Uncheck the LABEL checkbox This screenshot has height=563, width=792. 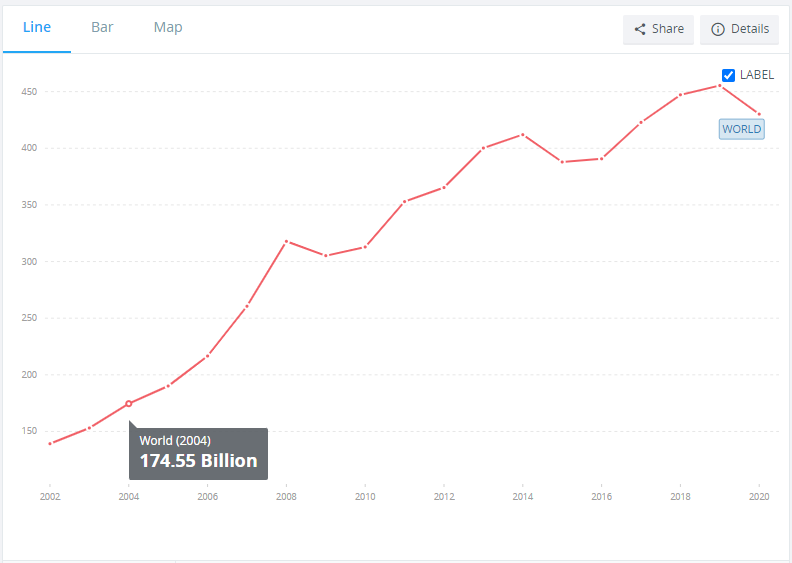click(x=729, y=75)
